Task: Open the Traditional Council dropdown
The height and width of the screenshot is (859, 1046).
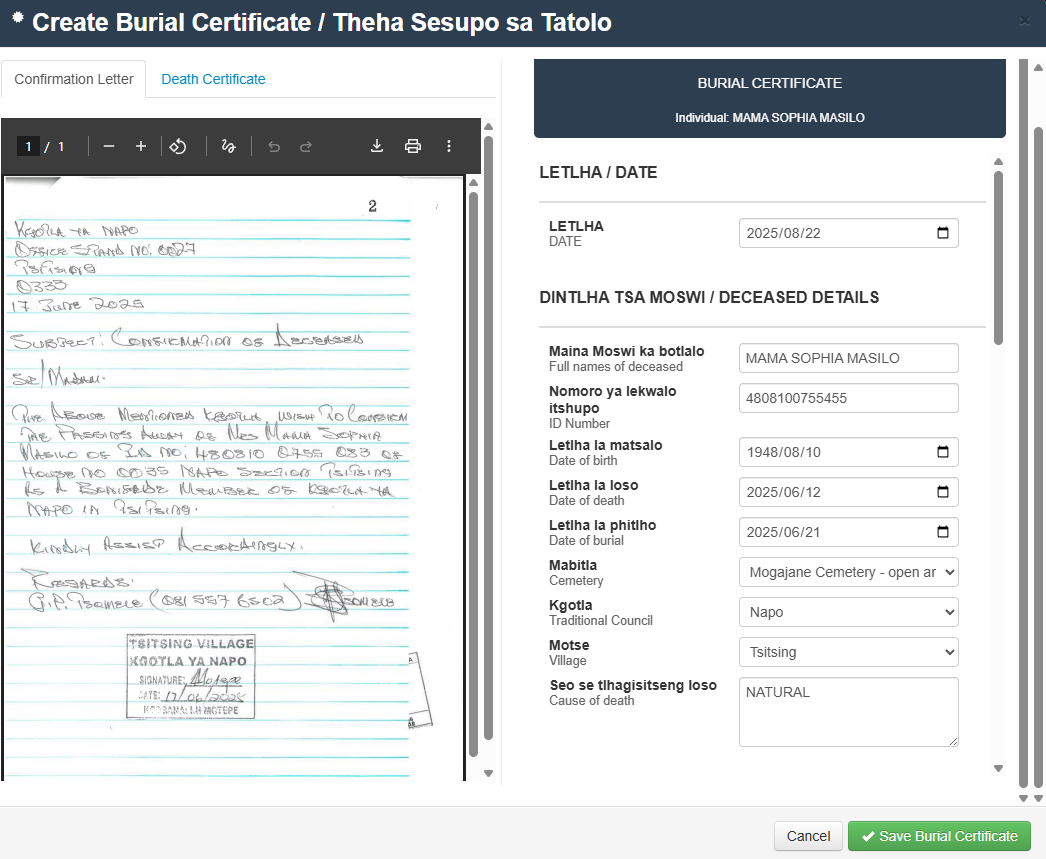Action: (x=848, y=612)
